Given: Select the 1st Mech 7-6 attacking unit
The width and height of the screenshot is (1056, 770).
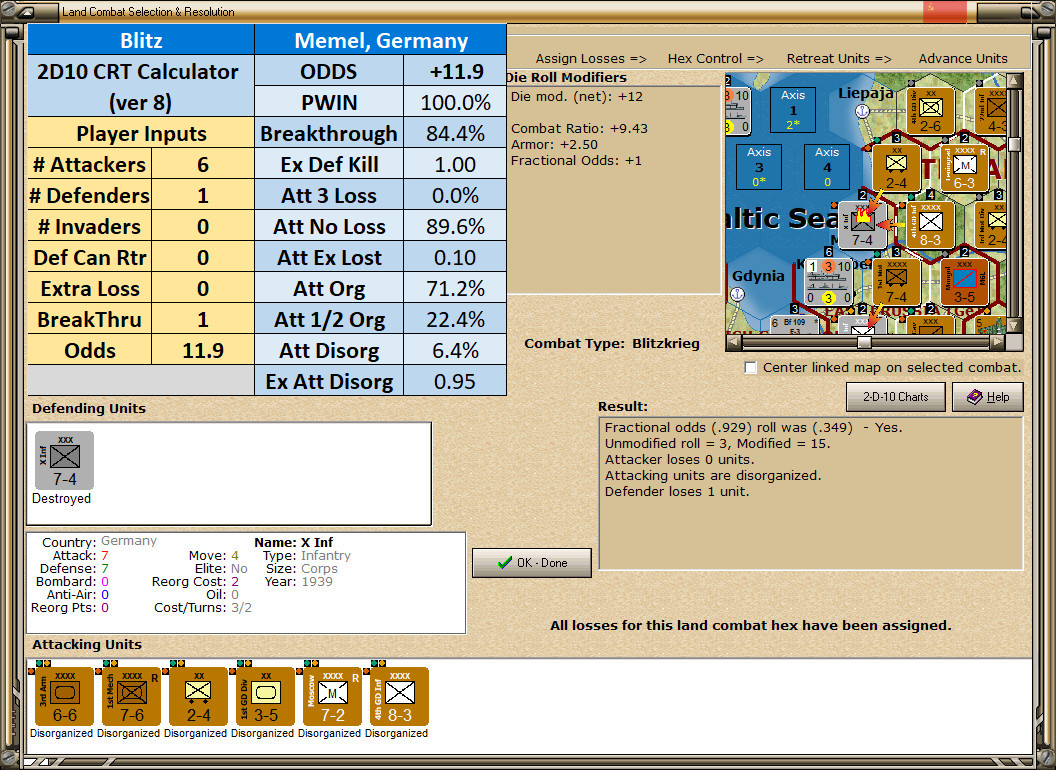Looking at the screenshot, I should click(x=131, y=697).
